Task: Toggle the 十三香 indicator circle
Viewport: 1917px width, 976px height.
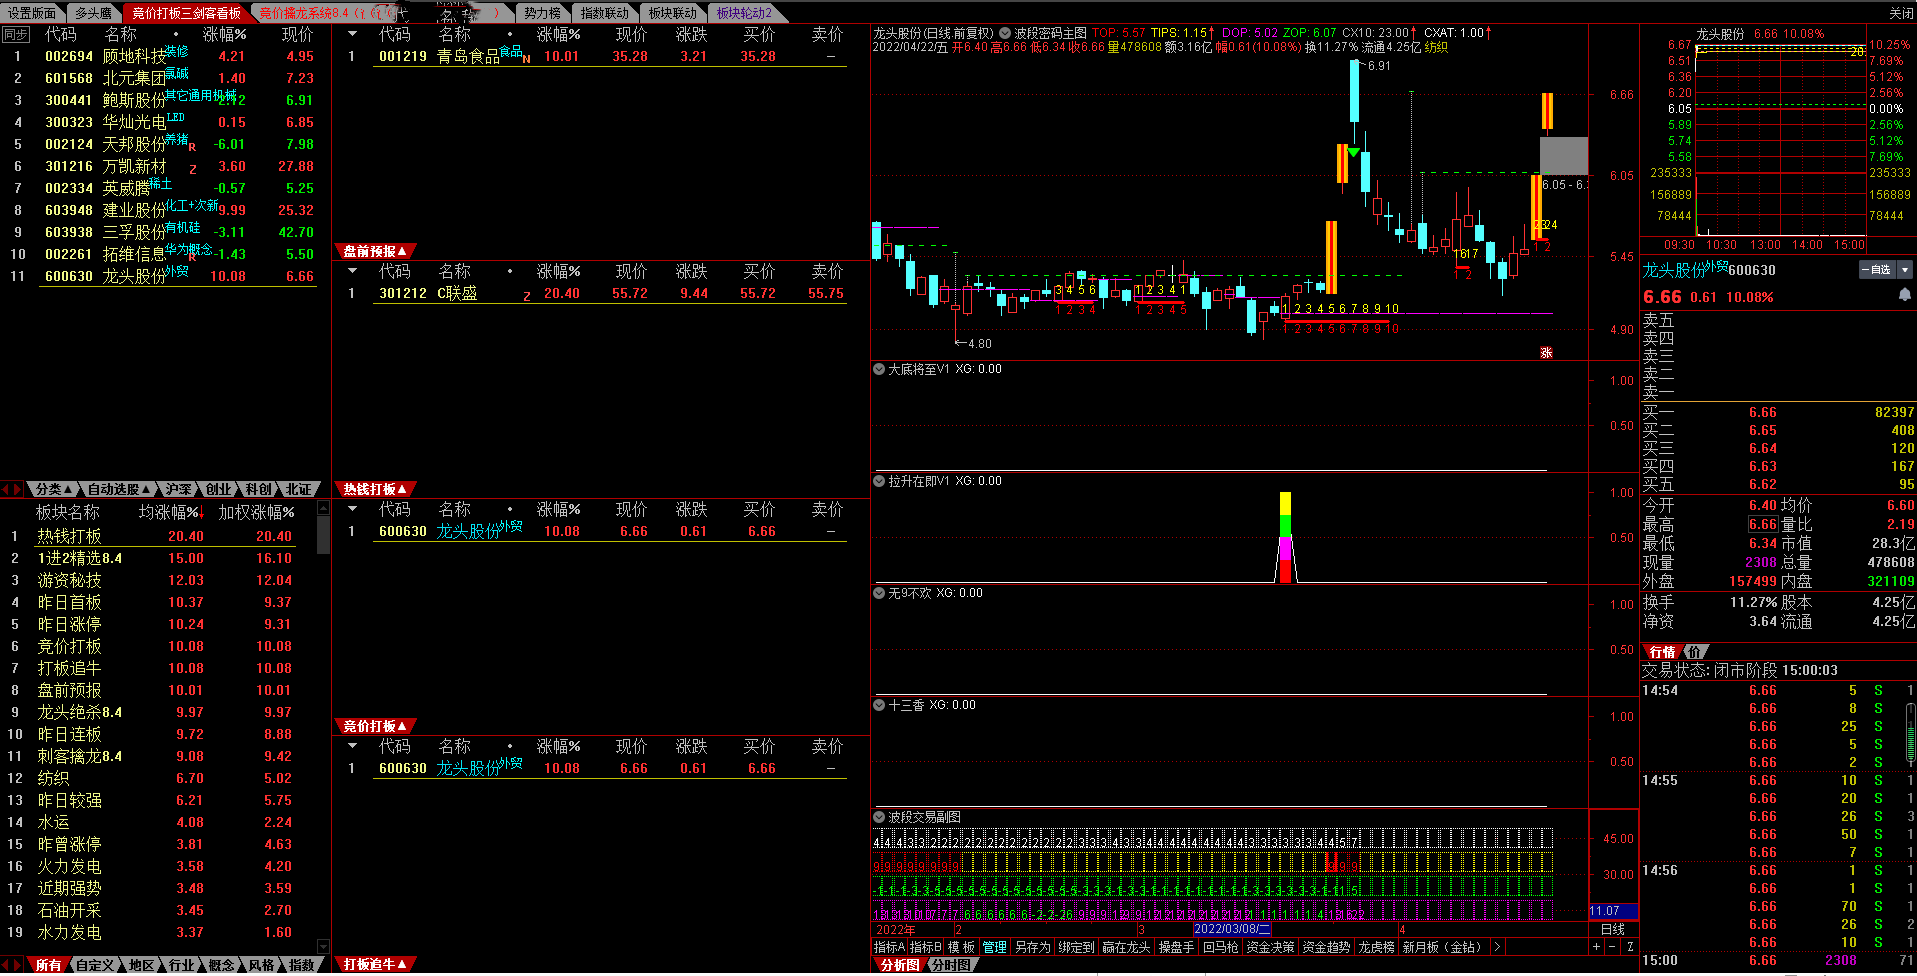Action: click(879, 705)
